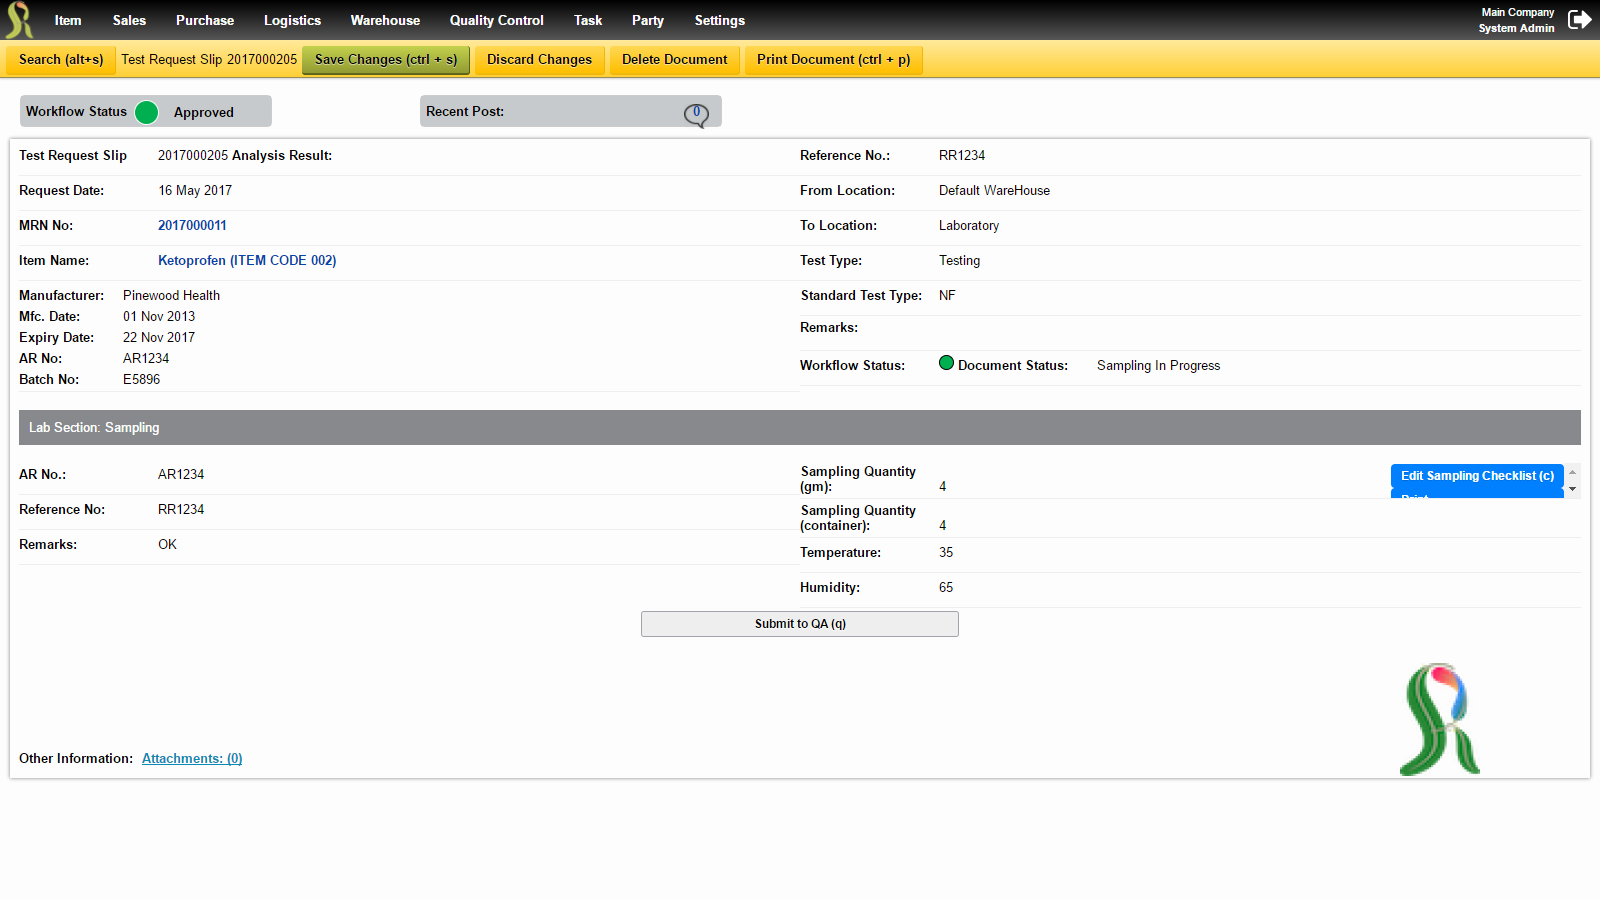
Task: Click the colorful logo at bottom right
Action: click(x=1440, y=719)
